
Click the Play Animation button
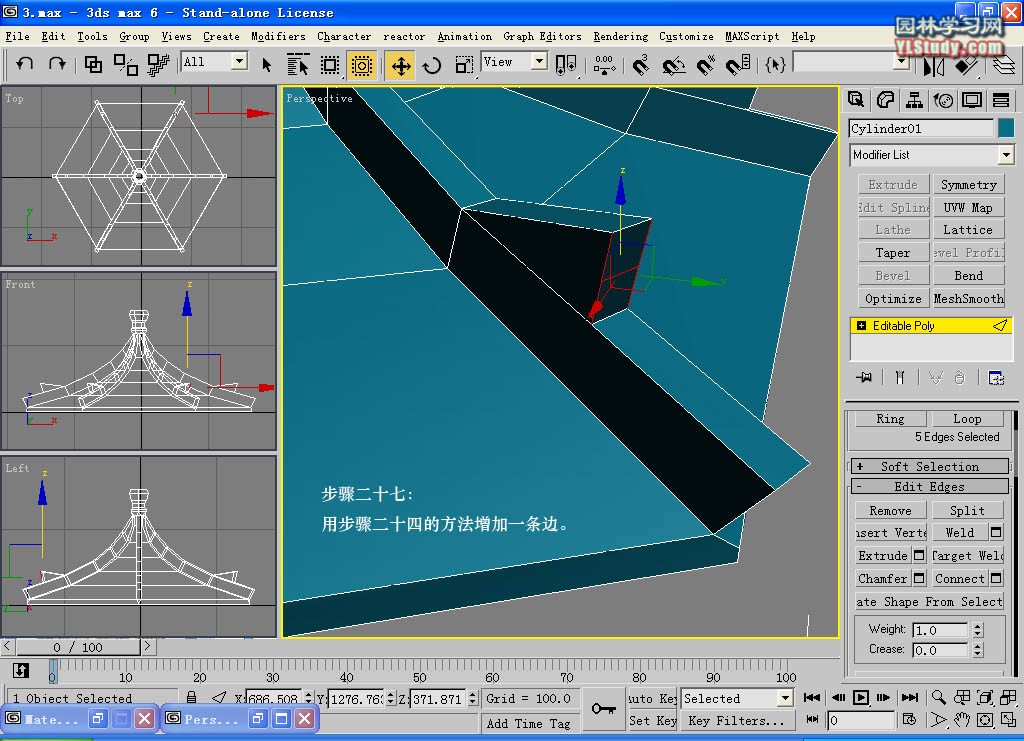pyautogui.click(x=861, y=697)
